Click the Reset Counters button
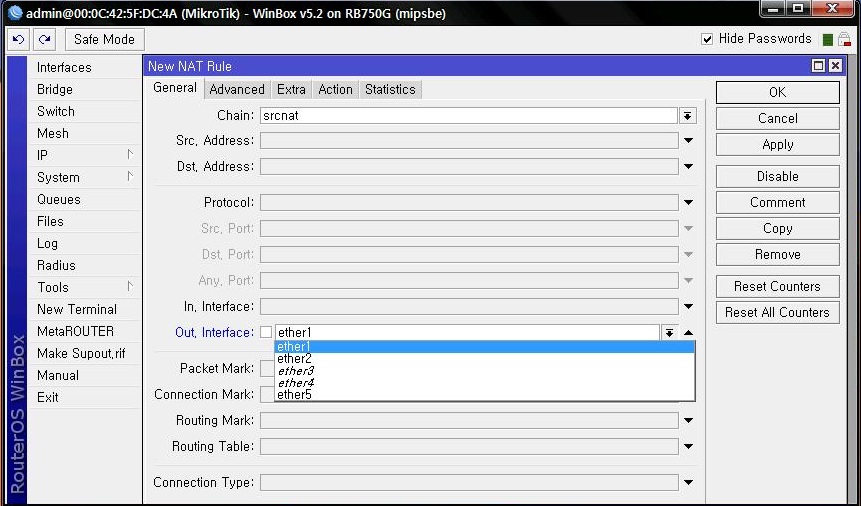The height and width of the screenshot is (506, 861). coord(778,286)
